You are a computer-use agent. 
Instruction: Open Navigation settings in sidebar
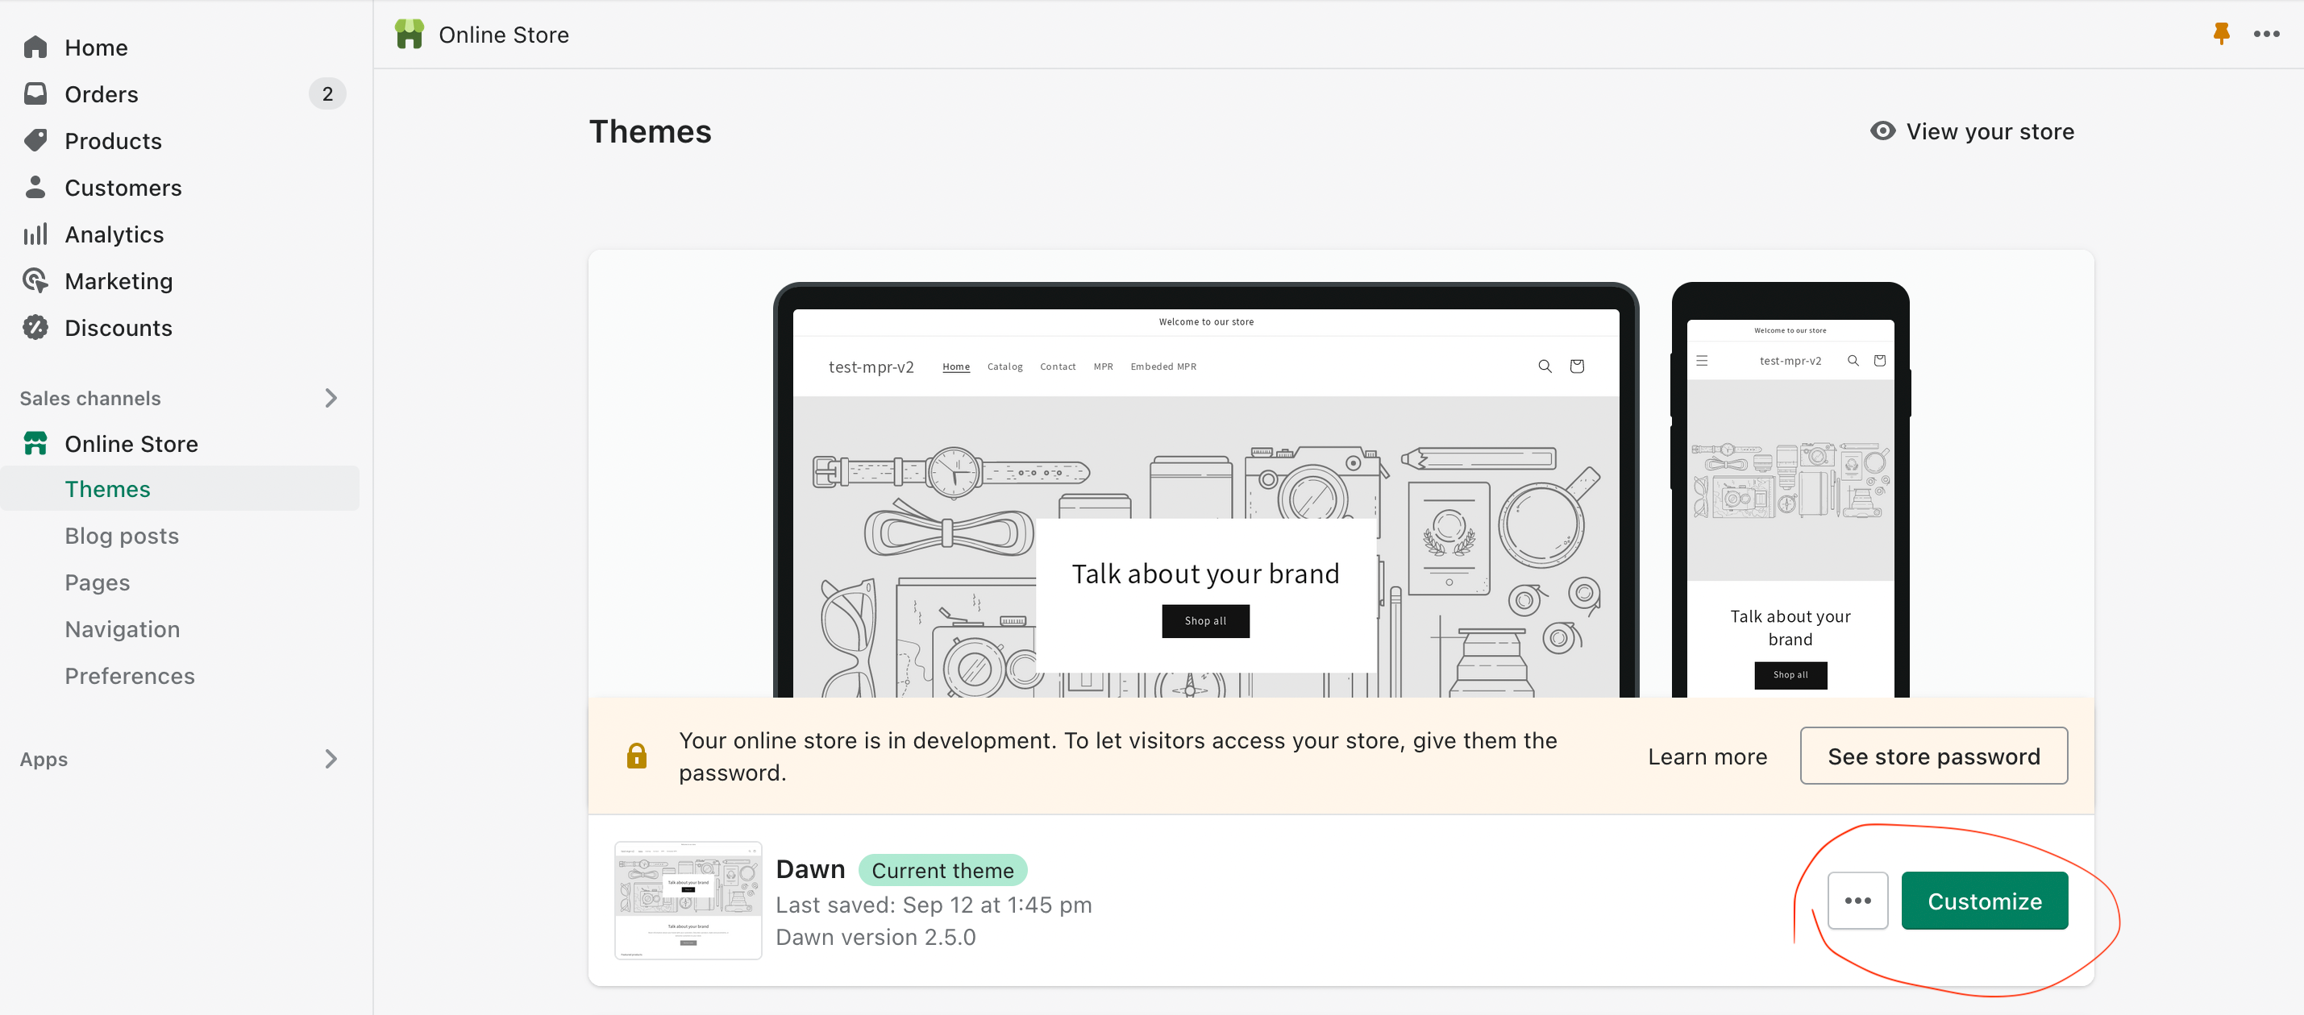pos(123,629)
